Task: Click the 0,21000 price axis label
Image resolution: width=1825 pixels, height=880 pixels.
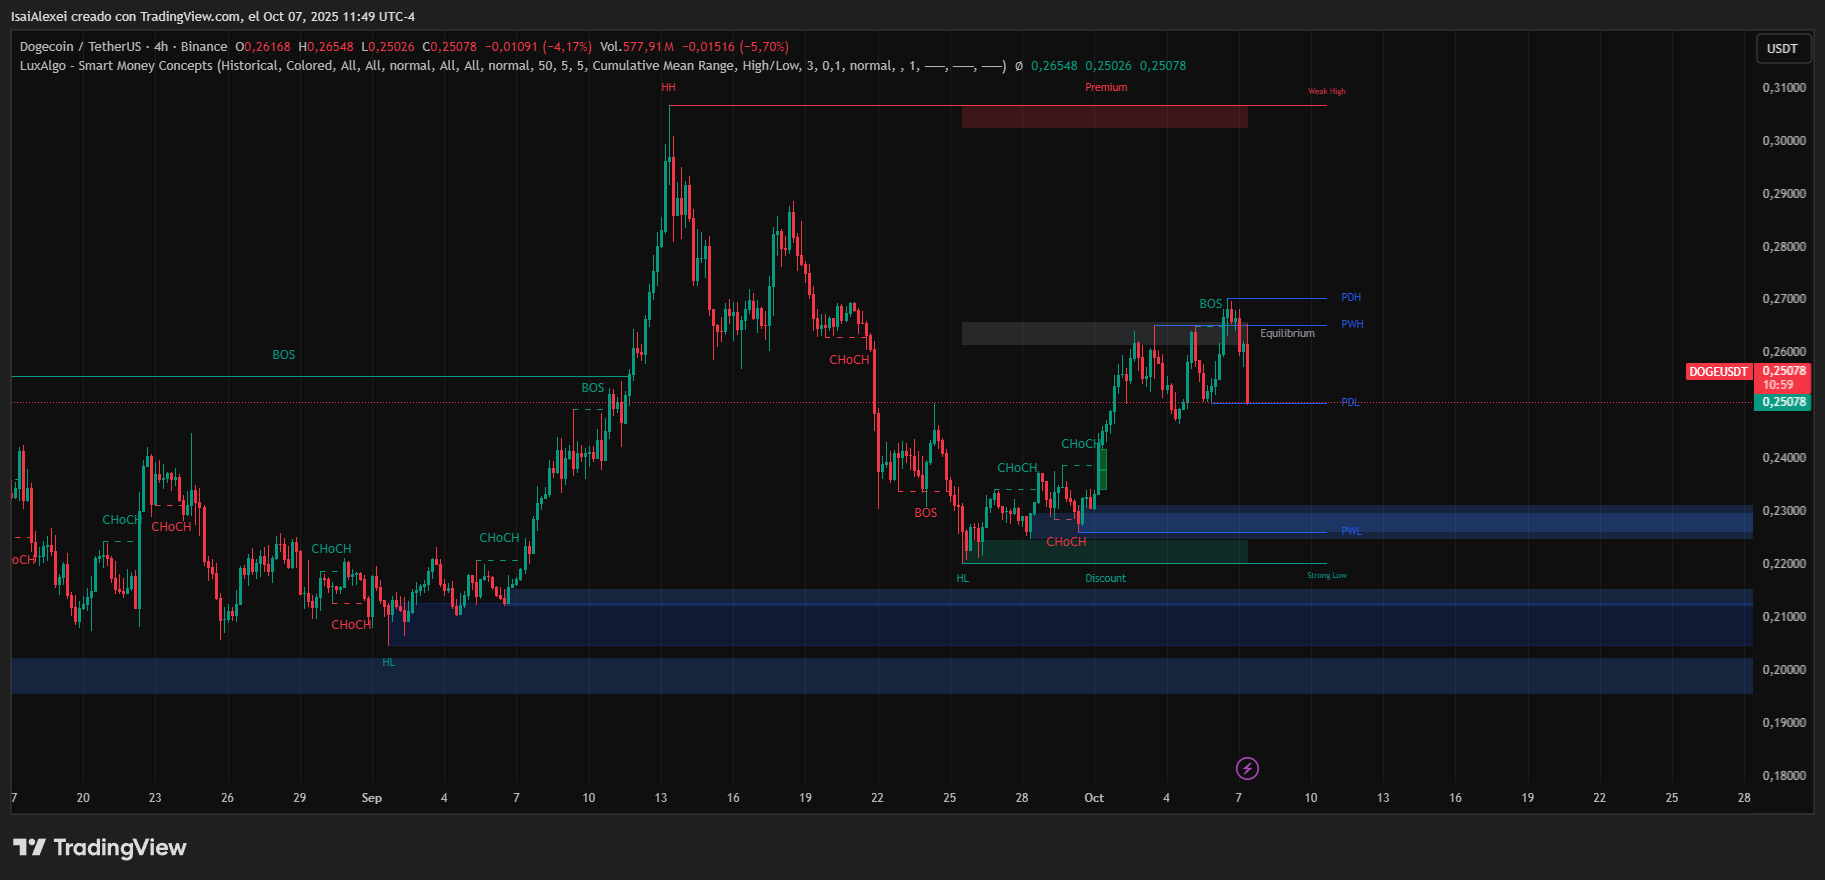Action: (x=1784, y=617)
